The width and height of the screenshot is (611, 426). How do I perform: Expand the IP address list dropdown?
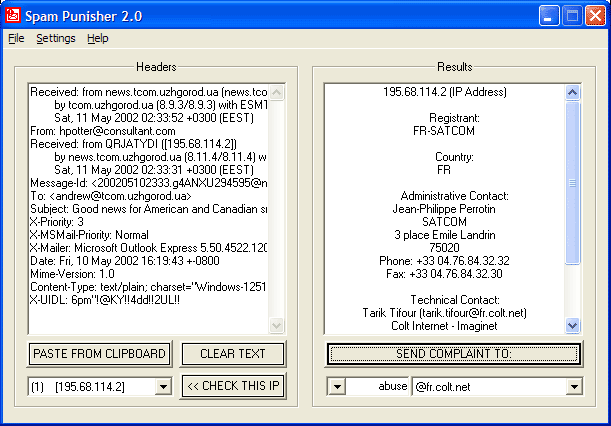163,387
